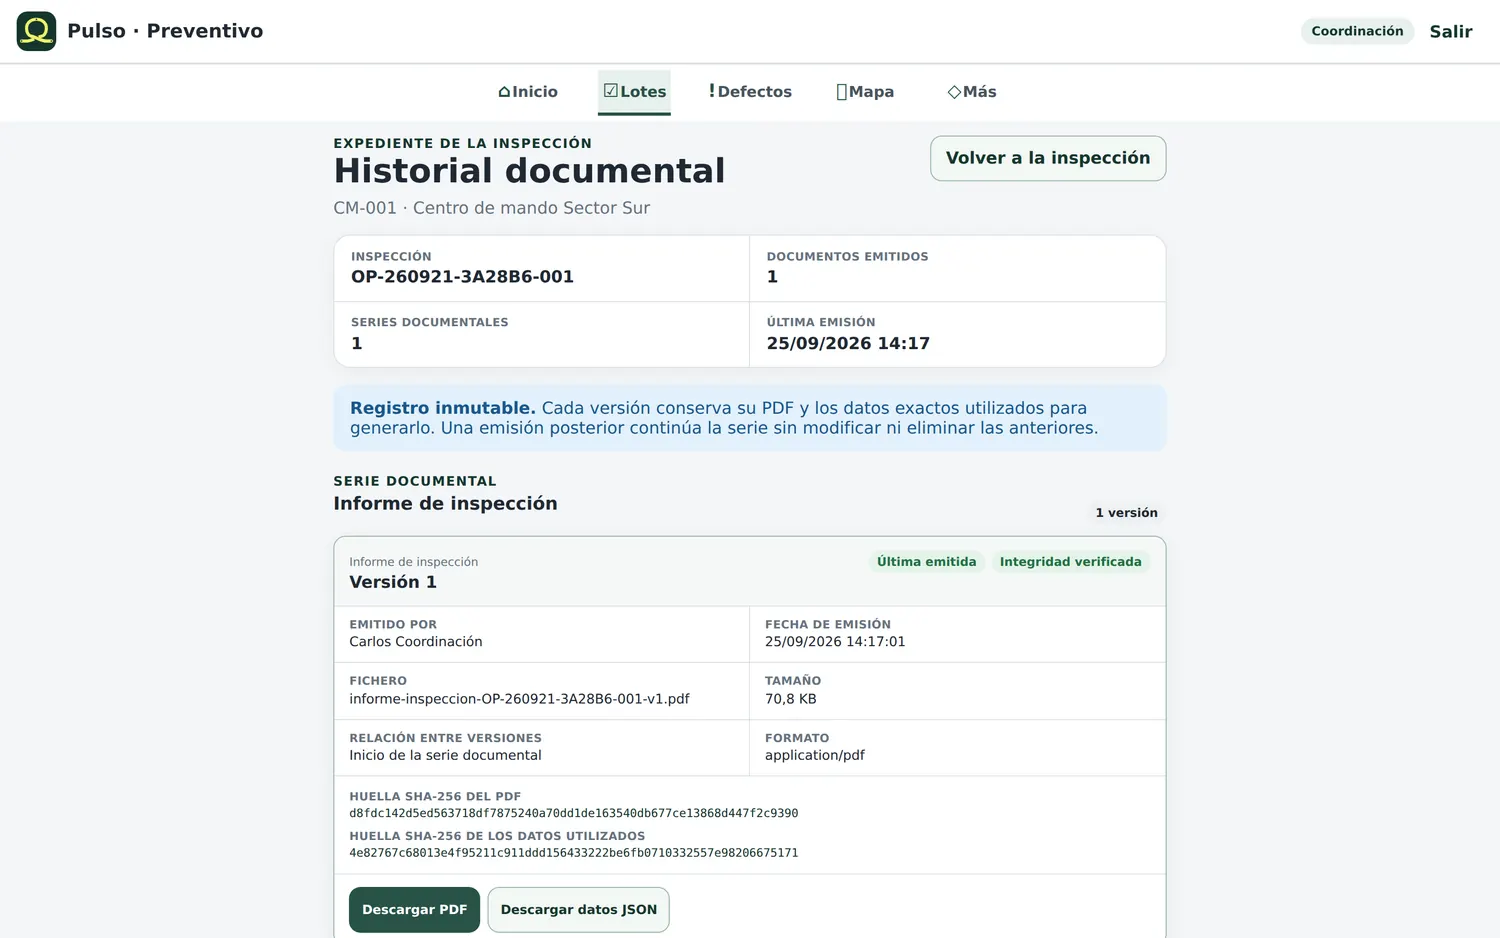Viewport: 1500px width, 938px height.
Task: Click the 1 versión count badge
Action: [1126, 513]
